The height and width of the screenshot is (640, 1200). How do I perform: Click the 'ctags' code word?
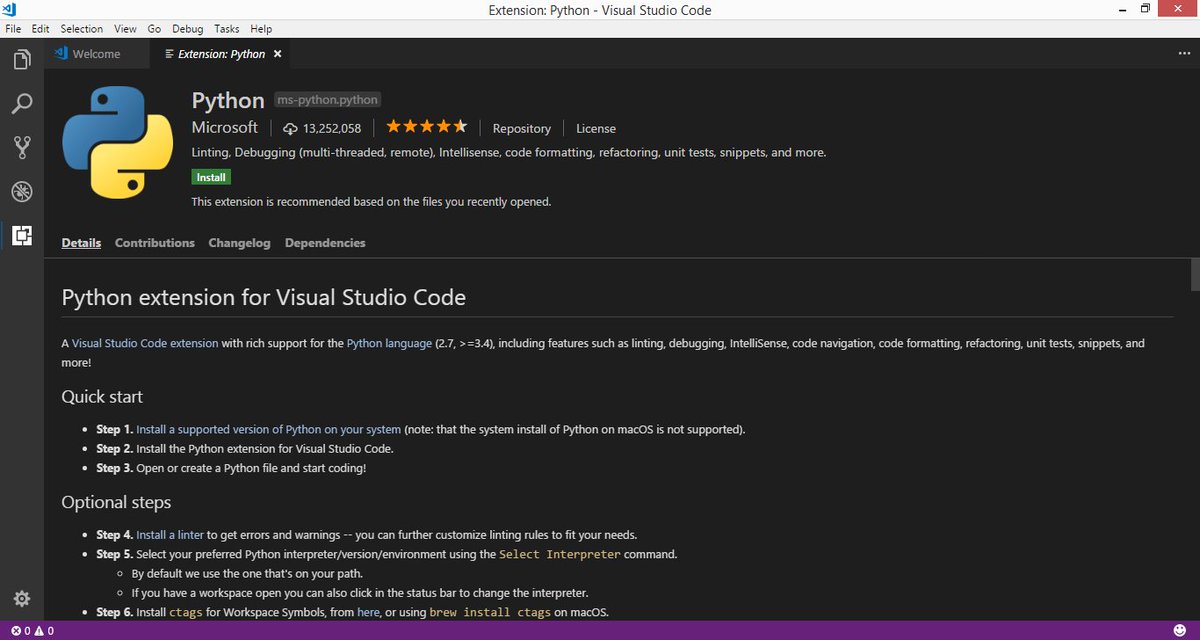tap(185, 612)
